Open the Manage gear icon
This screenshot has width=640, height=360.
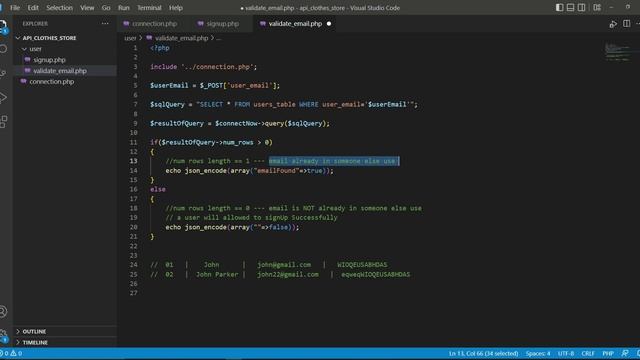tap(3, 335)
